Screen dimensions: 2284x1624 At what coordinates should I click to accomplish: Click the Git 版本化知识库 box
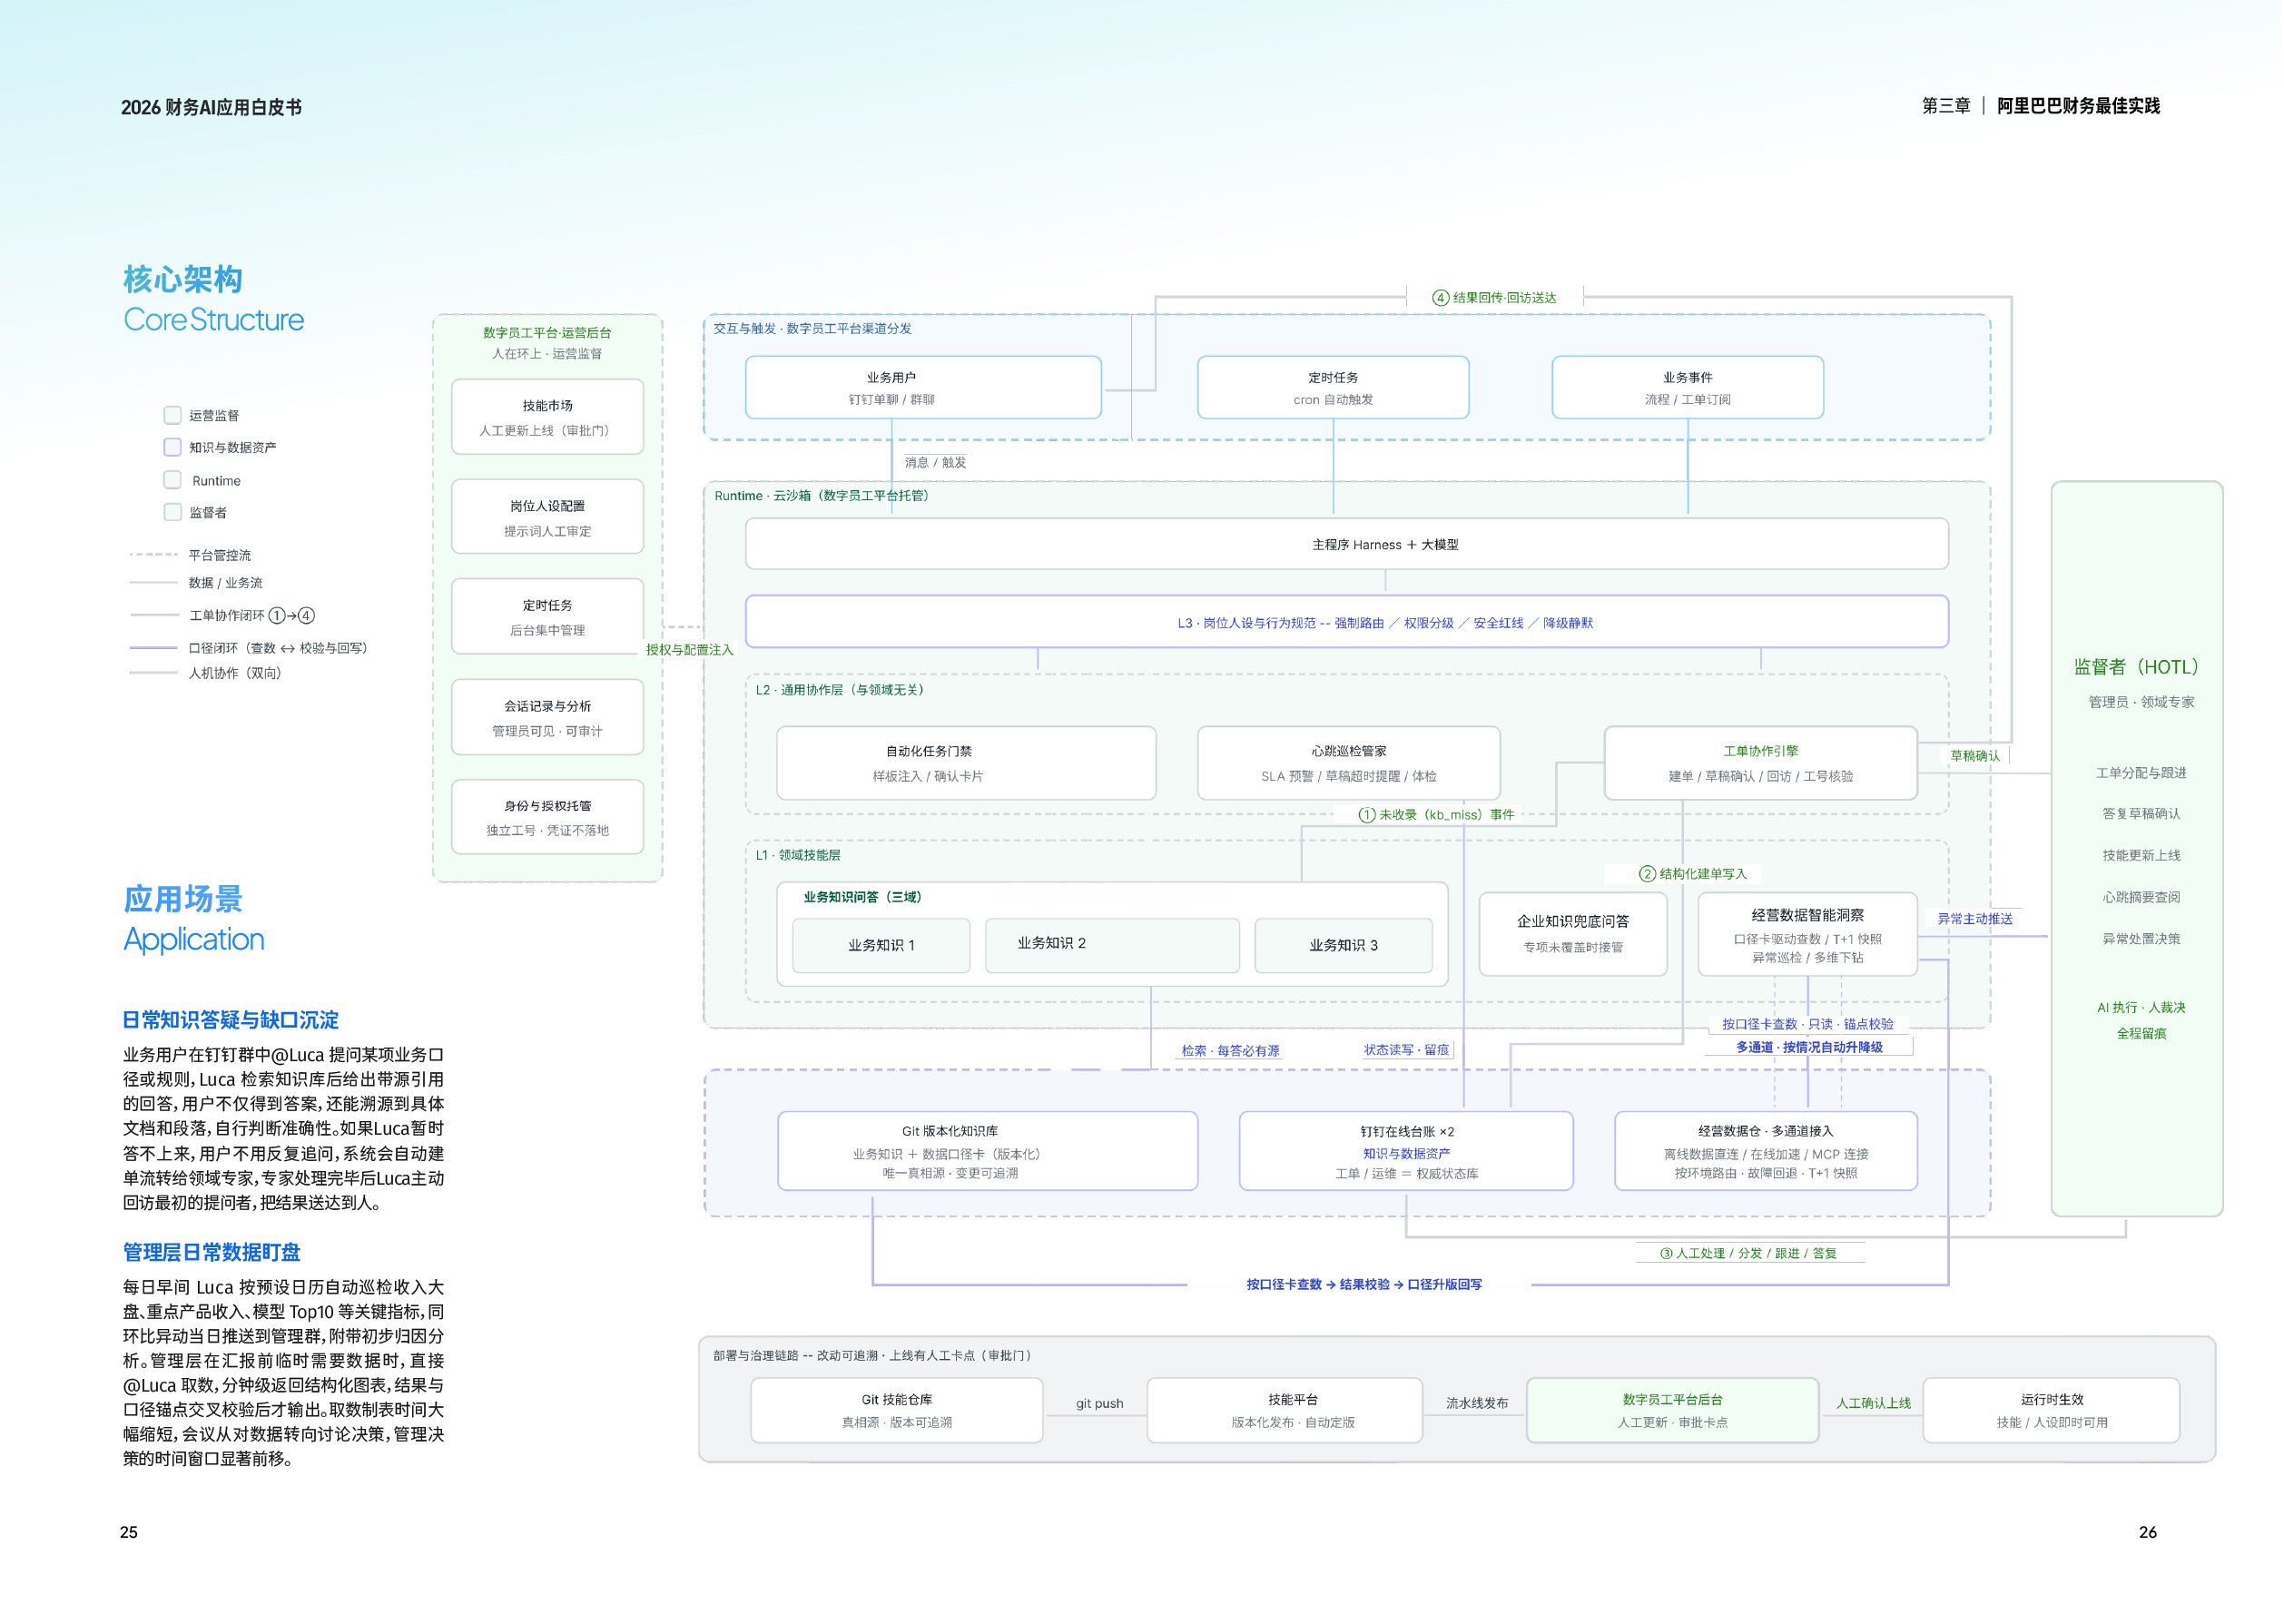point(988,1151)
